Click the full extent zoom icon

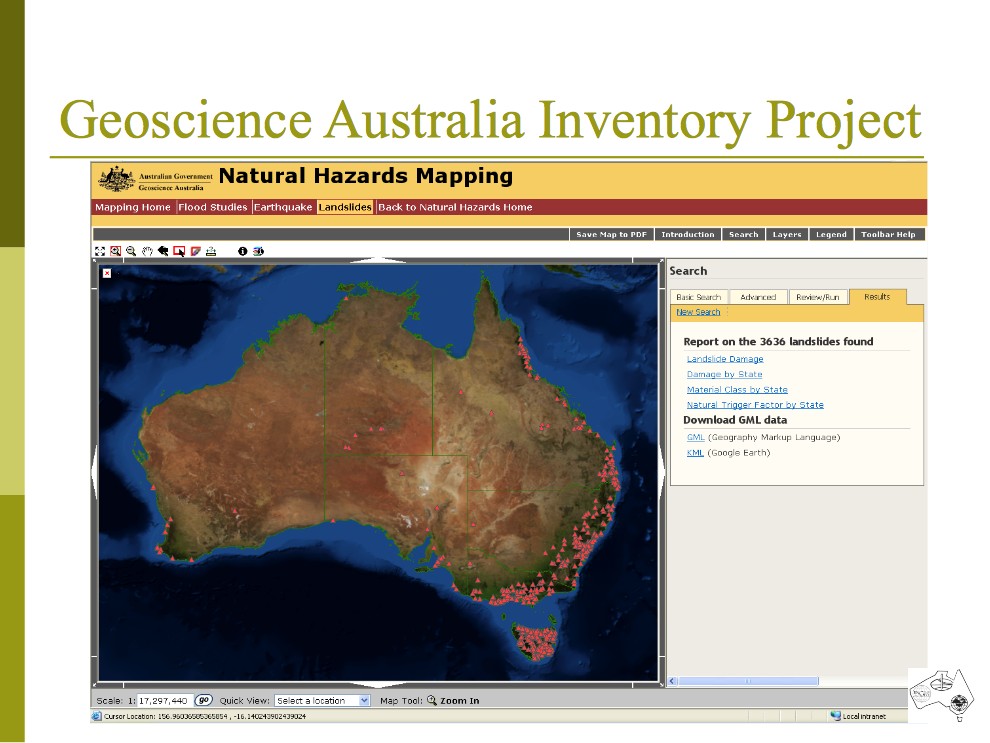99,251
